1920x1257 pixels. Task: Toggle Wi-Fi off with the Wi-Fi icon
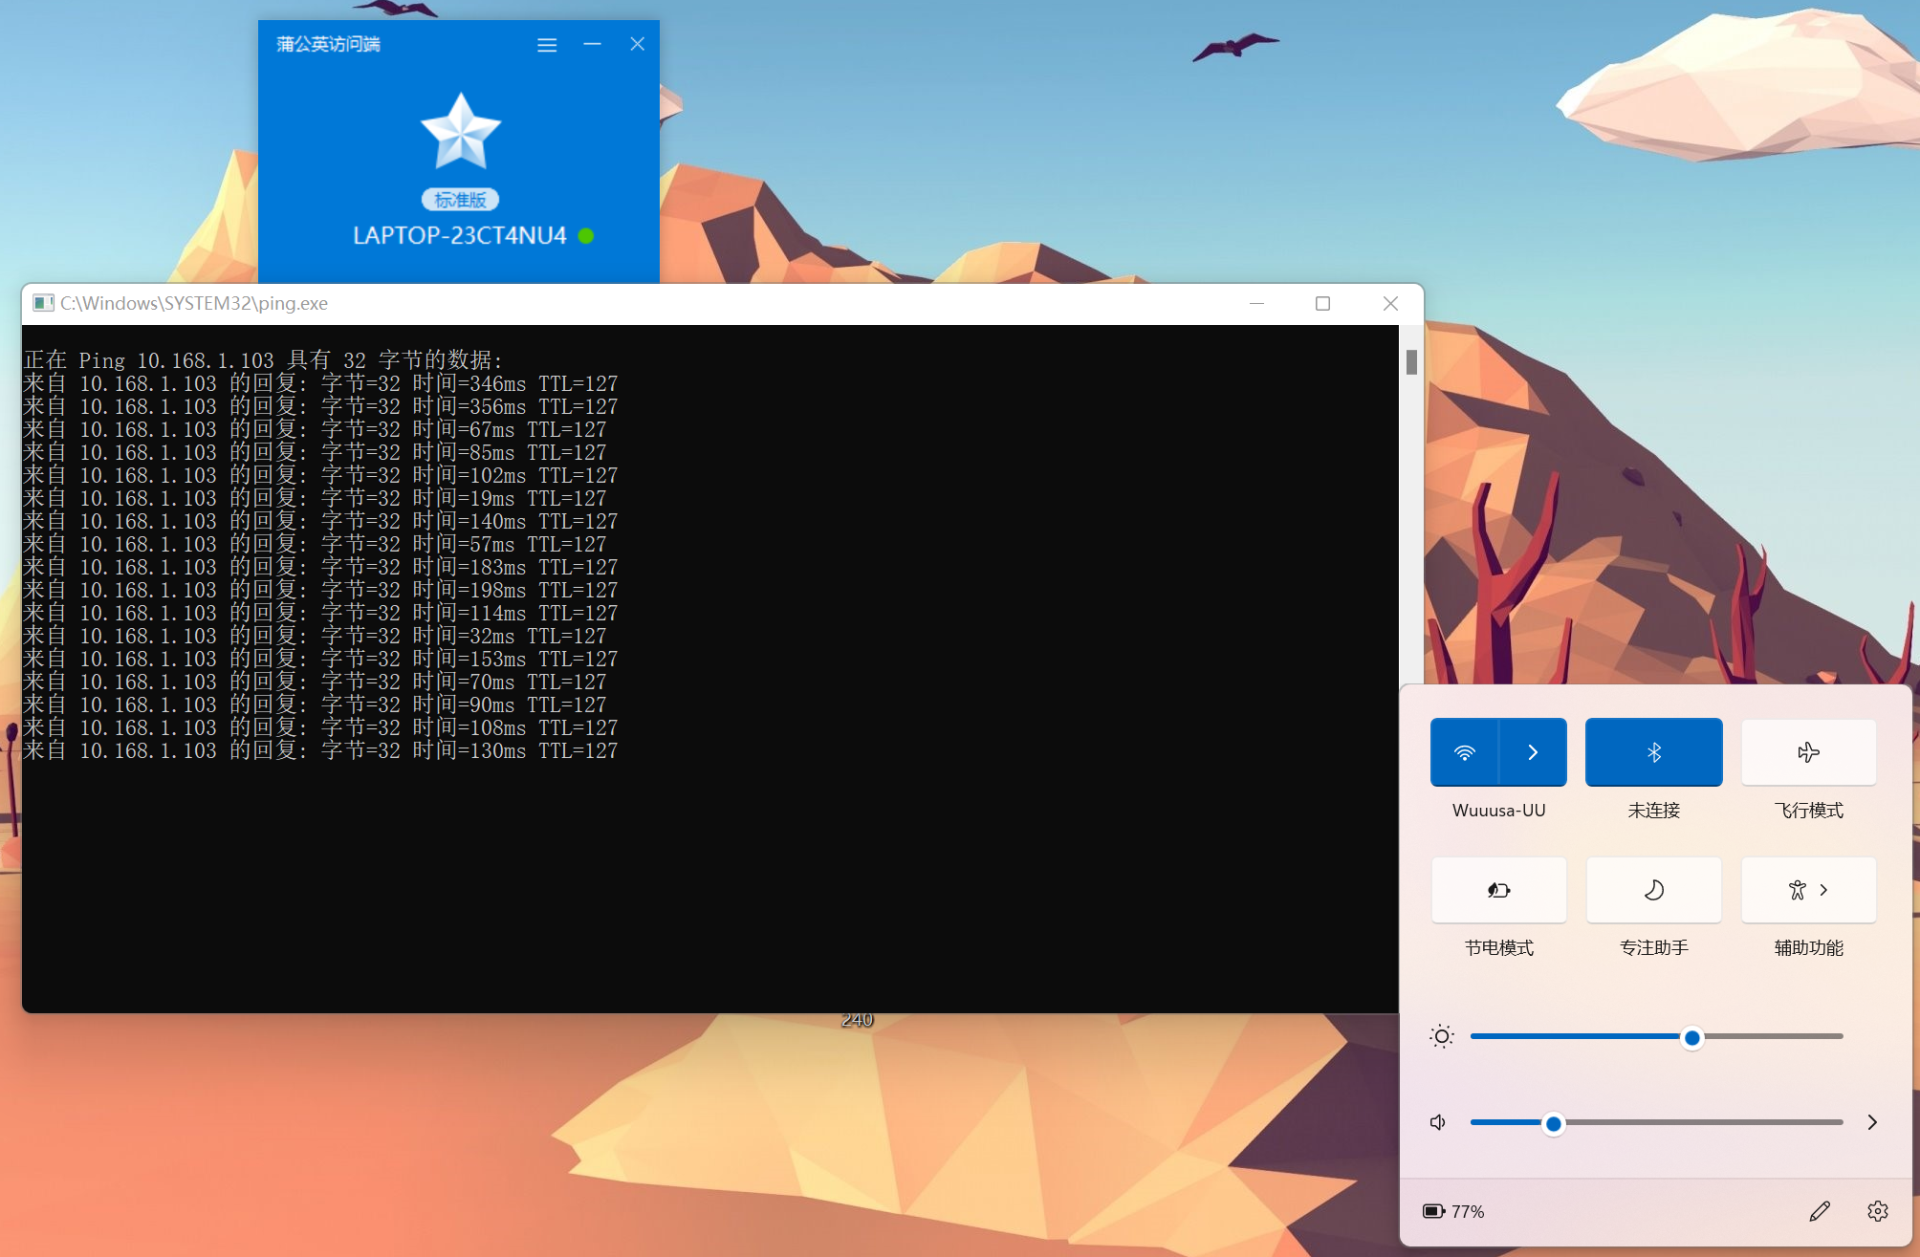[x=1464, y=752]
